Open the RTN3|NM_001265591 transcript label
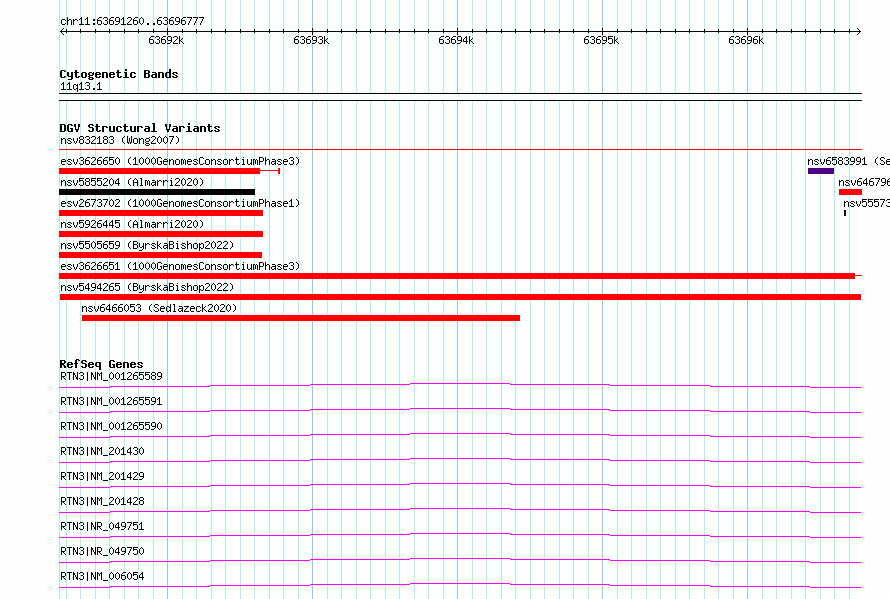 click(x=111, y=401)
